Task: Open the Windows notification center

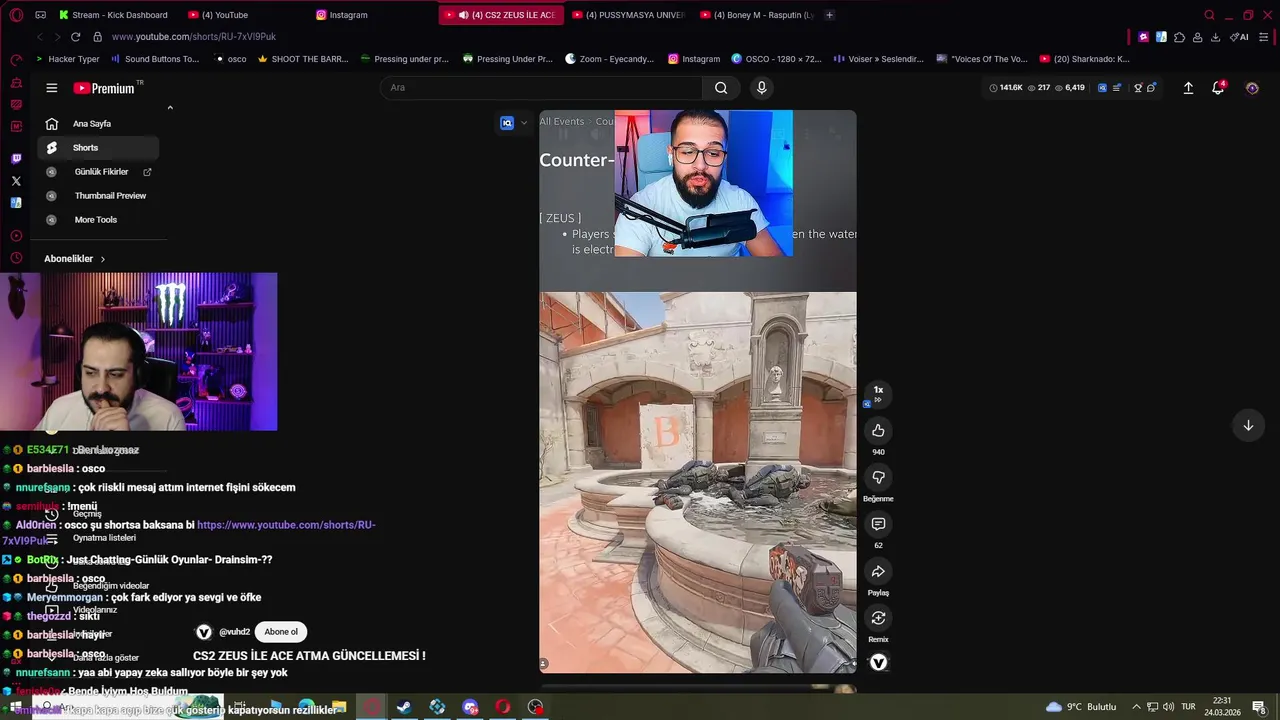Action: [x=1258, y=707]
